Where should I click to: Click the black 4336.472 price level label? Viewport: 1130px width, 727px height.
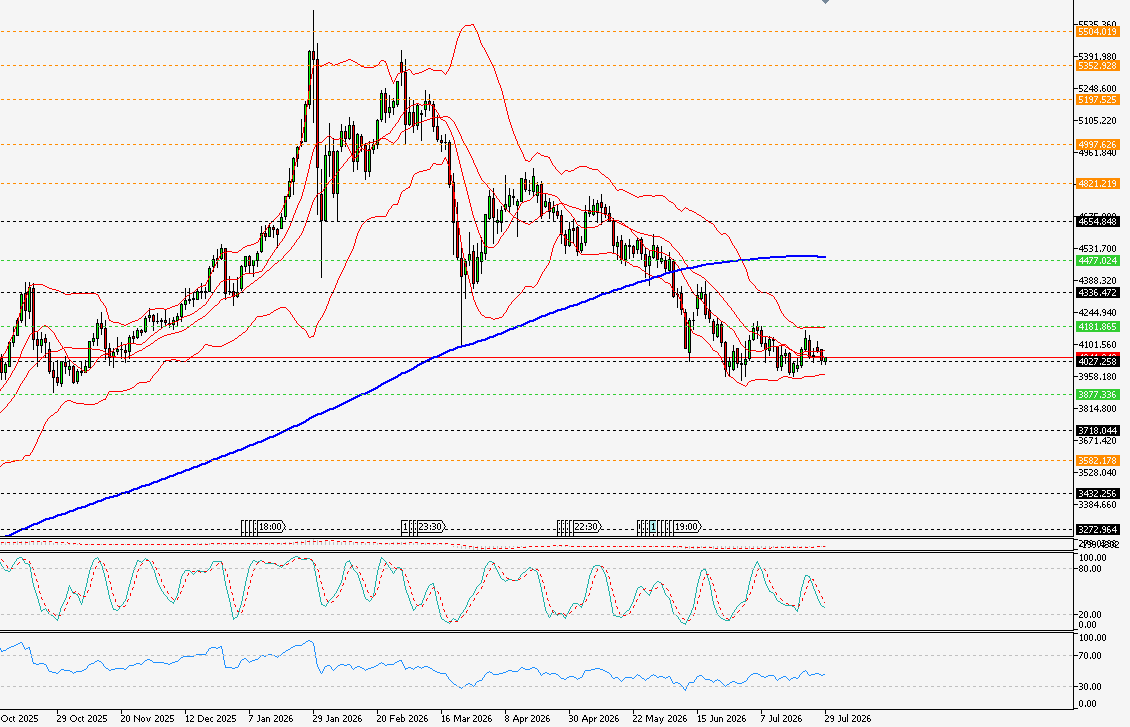point(1097,293)
